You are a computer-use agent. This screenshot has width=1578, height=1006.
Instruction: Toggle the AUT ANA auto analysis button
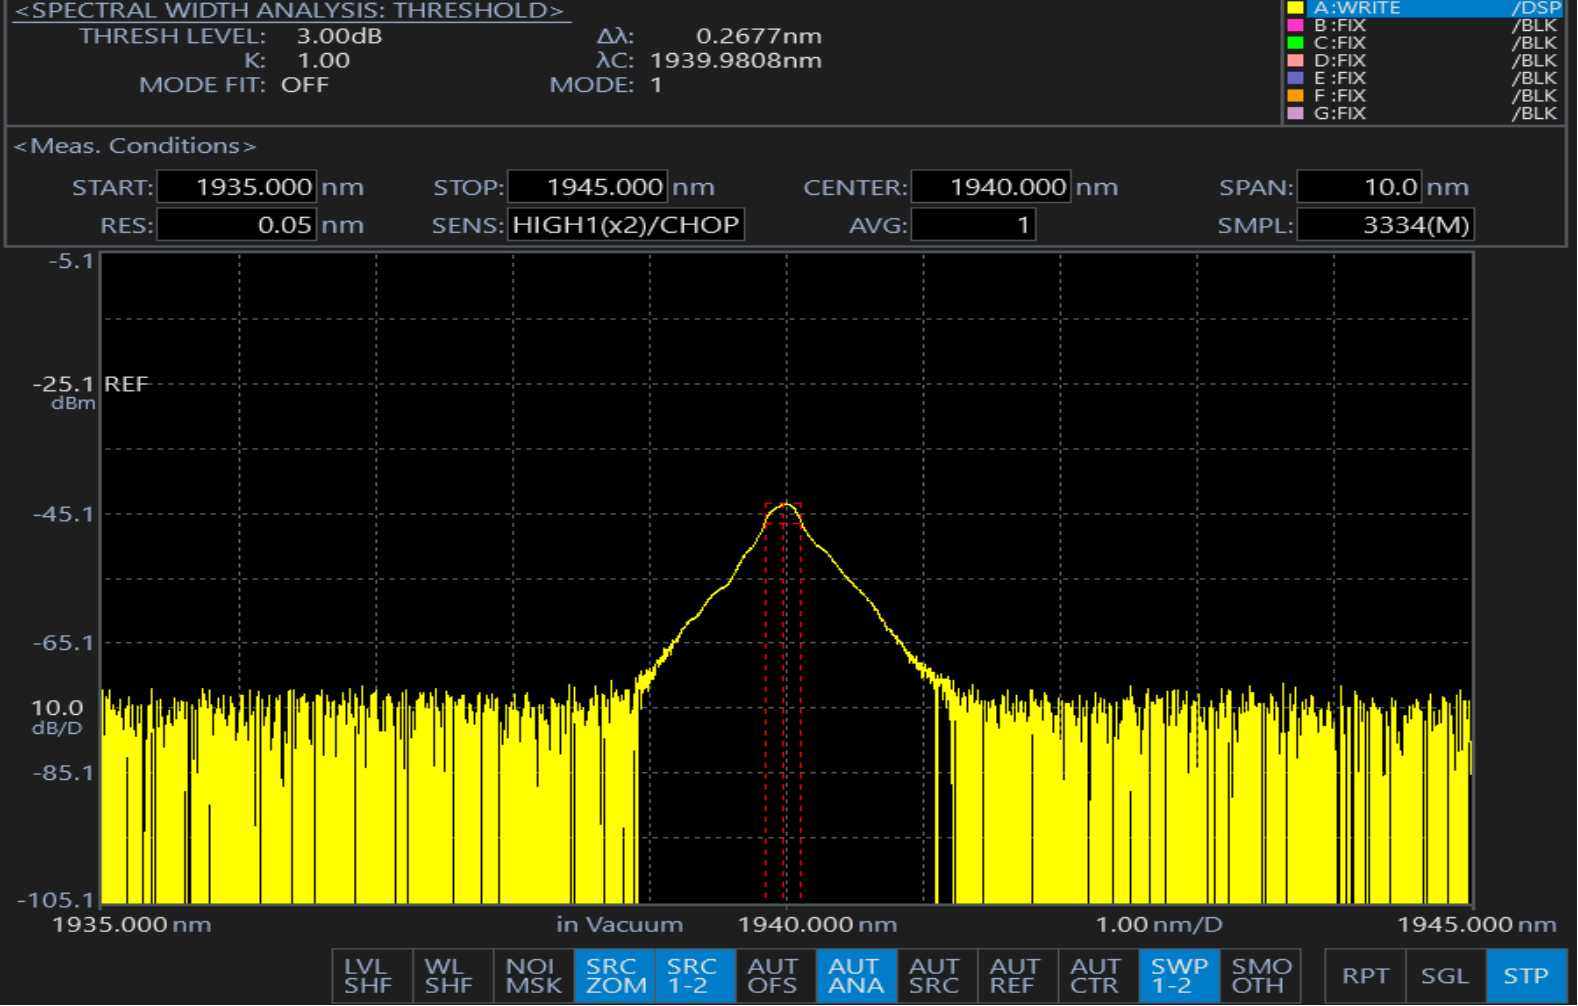(x=855, y=976)
